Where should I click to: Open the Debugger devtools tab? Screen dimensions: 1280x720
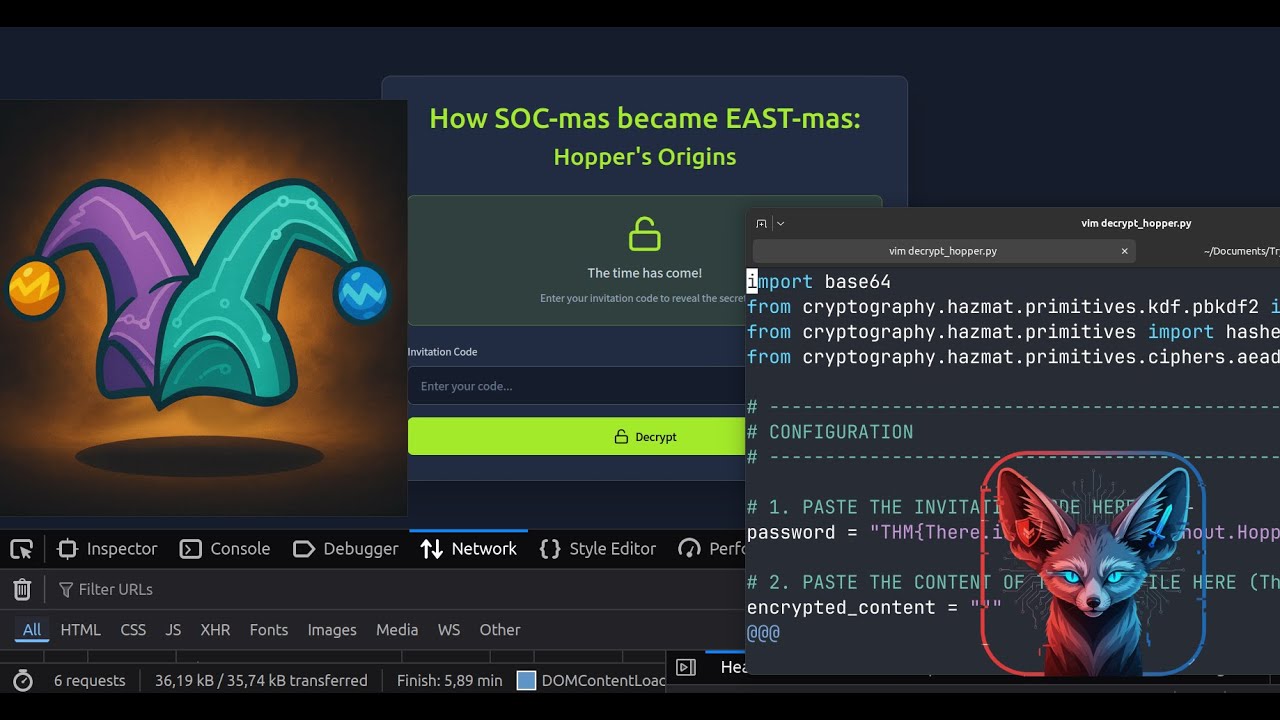[346, 549]
